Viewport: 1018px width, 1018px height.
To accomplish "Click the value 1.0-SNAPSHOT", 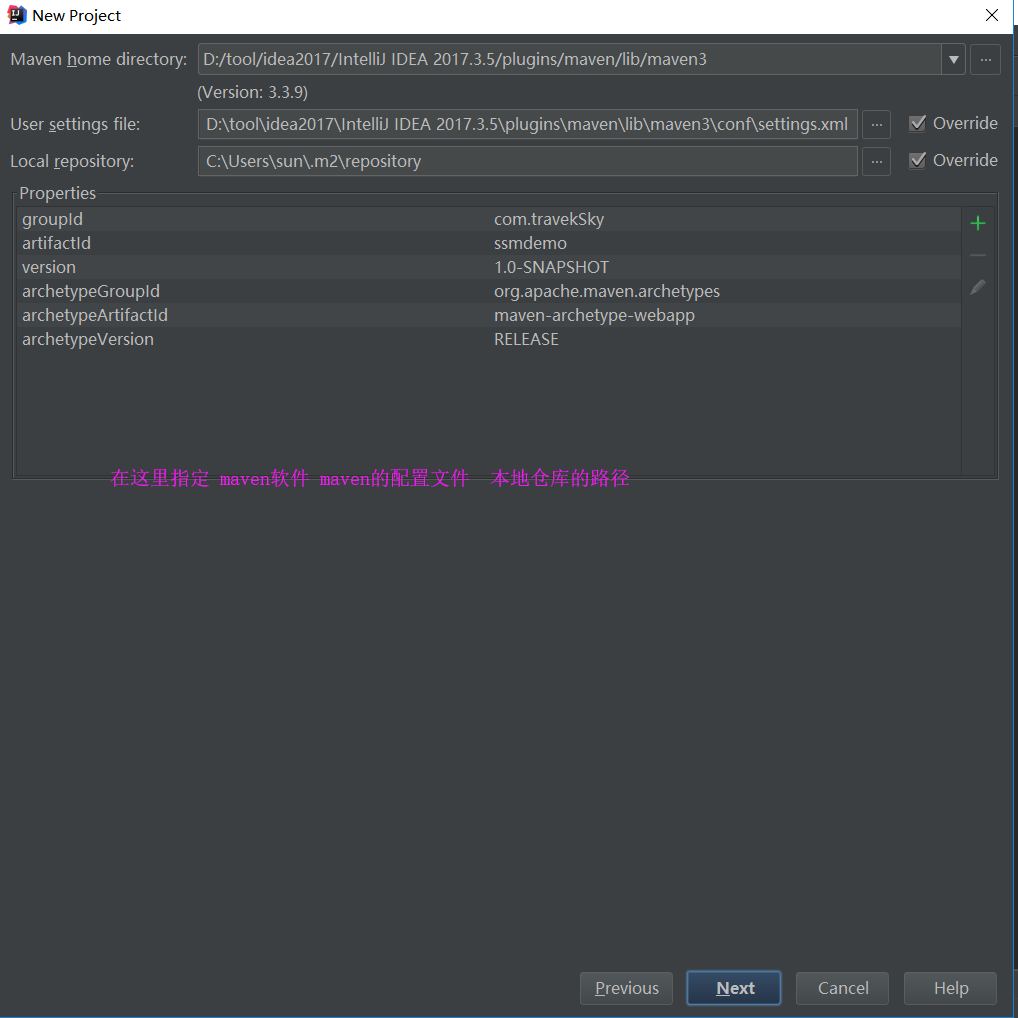I will pyautogui.click(x=551, y=267).
